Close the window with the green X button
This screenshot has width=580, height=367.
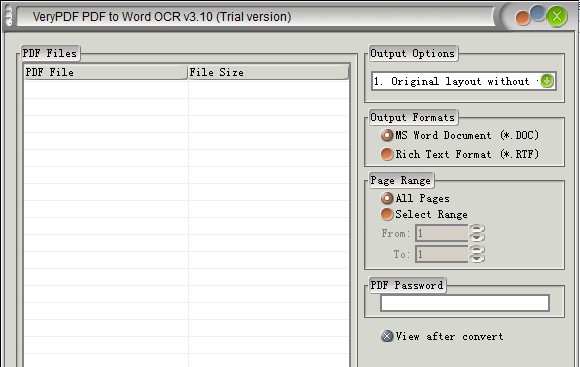click(557, 16)
